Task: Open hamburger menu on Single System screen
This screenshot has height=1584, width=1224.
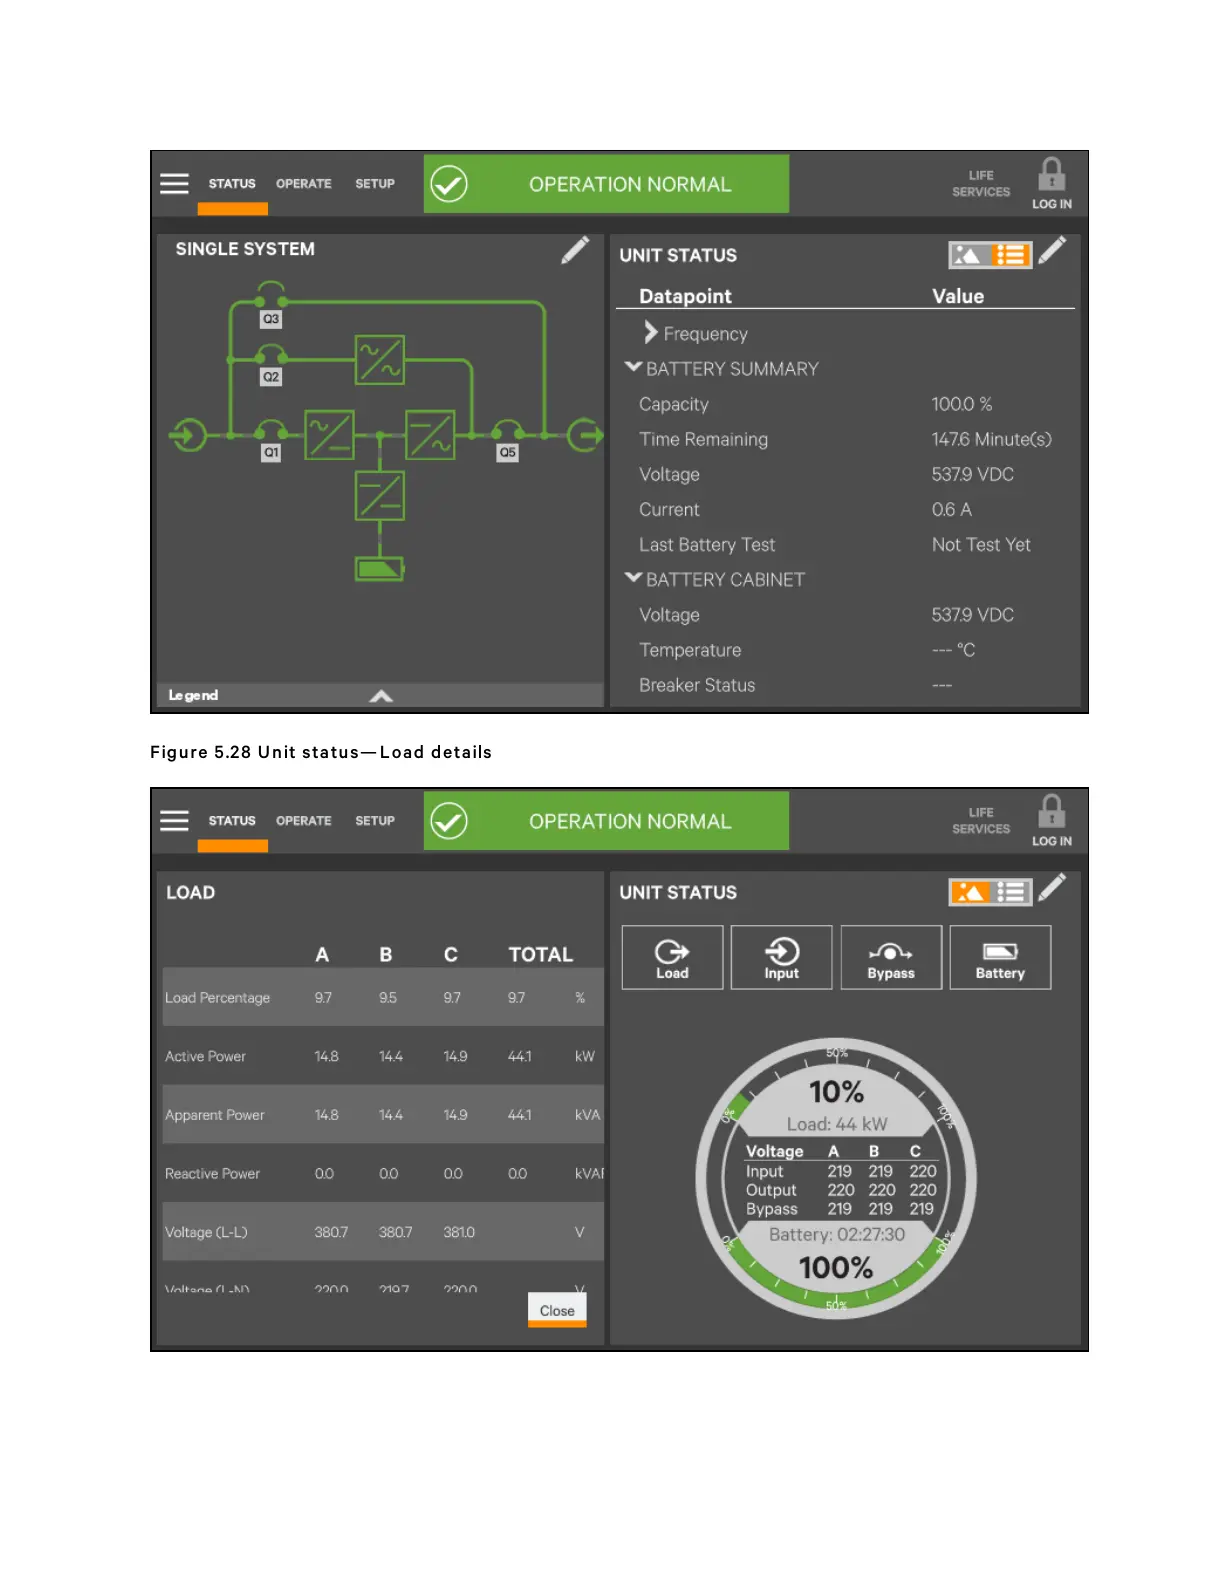Action: tap(174, 184)
